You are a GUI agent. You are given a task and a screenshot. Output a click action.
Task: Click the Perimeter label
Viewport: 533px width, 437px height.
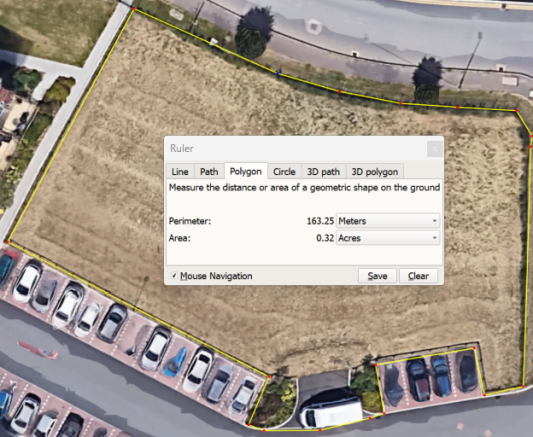coord(190,221)
